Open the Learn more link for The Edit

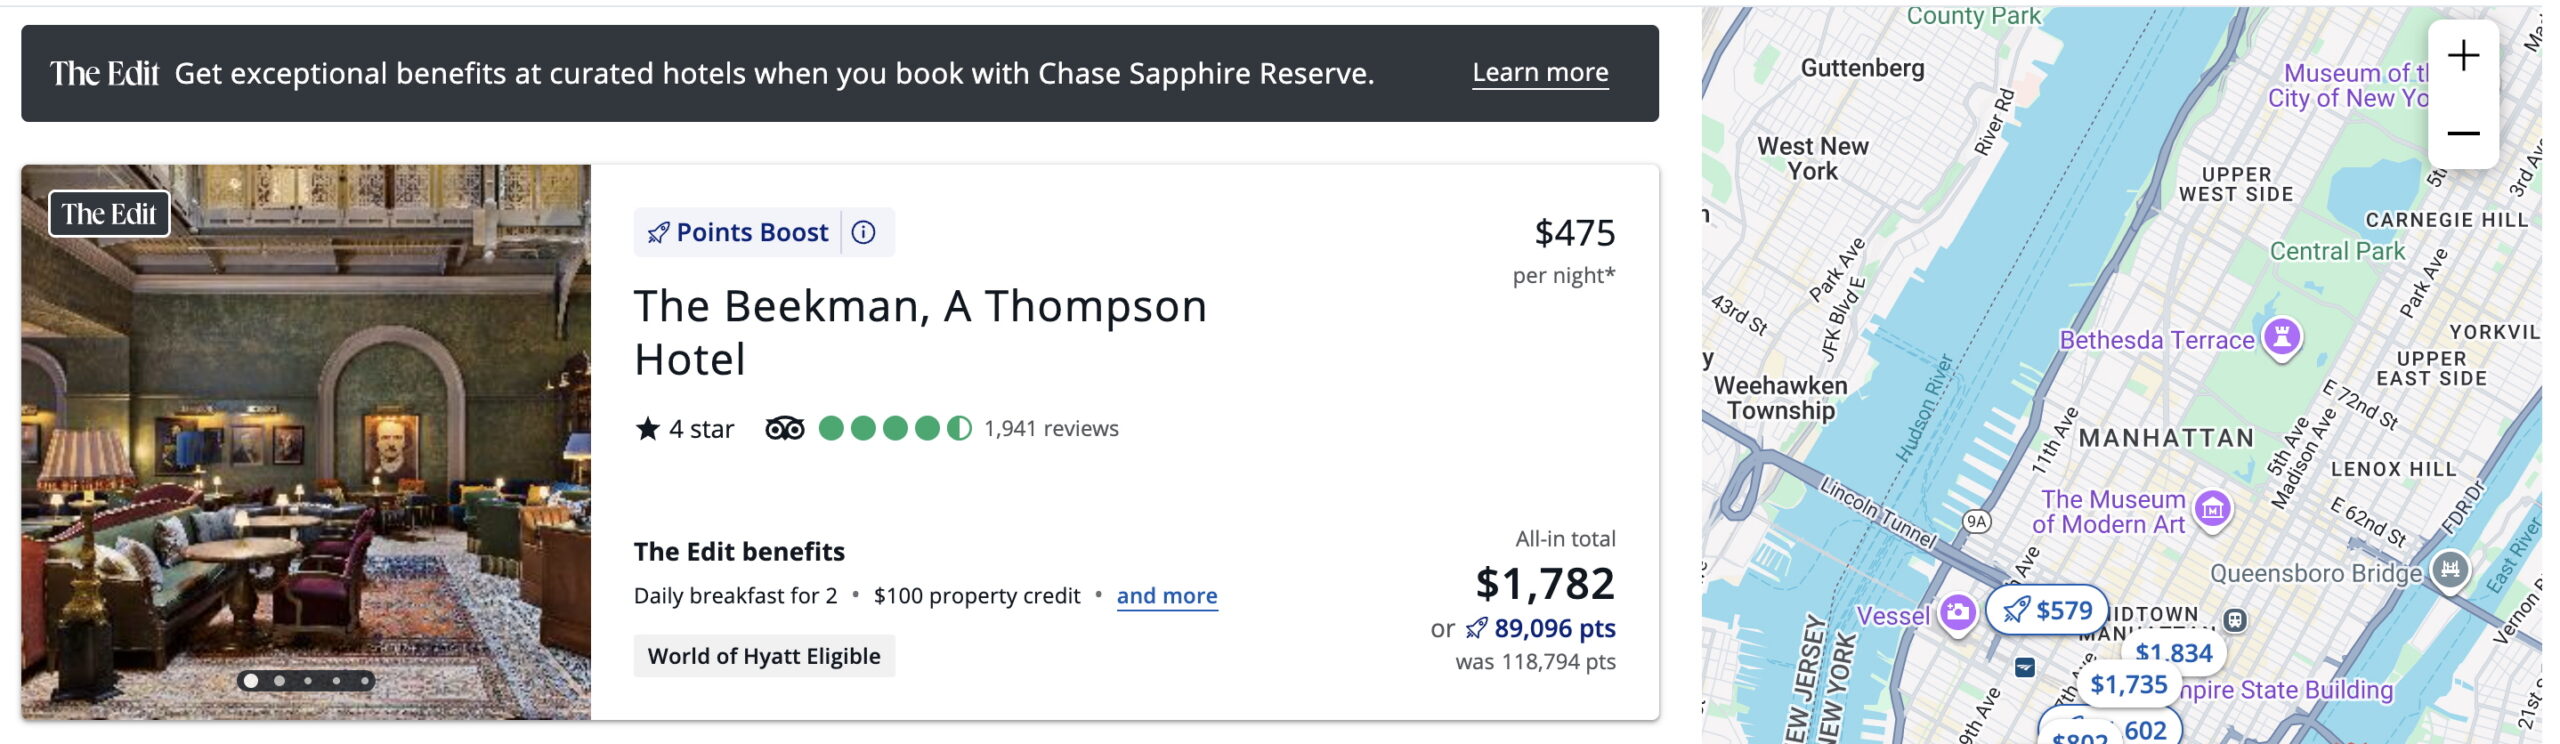point(1539,72)
